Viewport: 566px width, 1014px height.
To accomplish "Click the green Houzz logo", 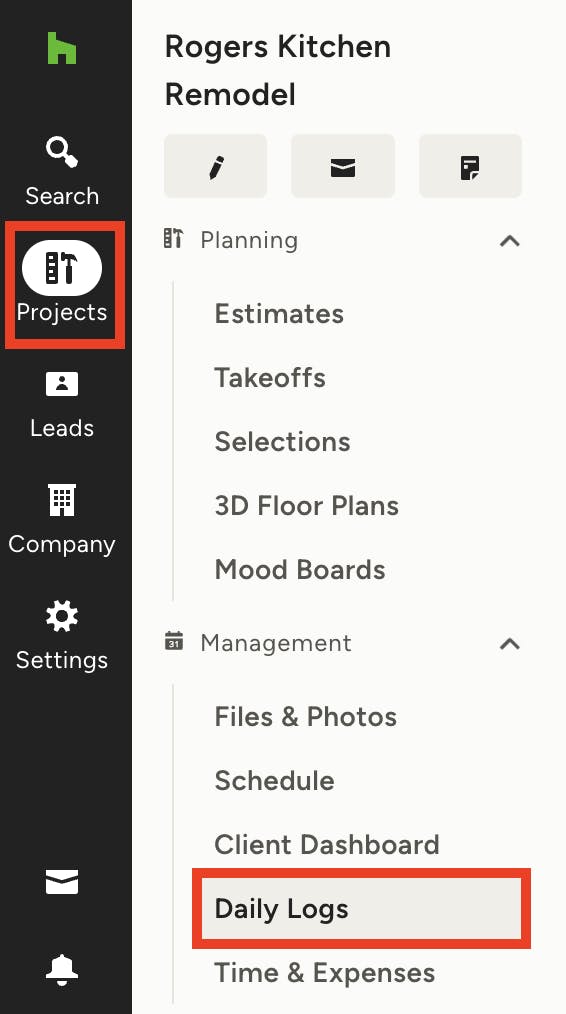I will pyautogui.click(x=62, y=49).
